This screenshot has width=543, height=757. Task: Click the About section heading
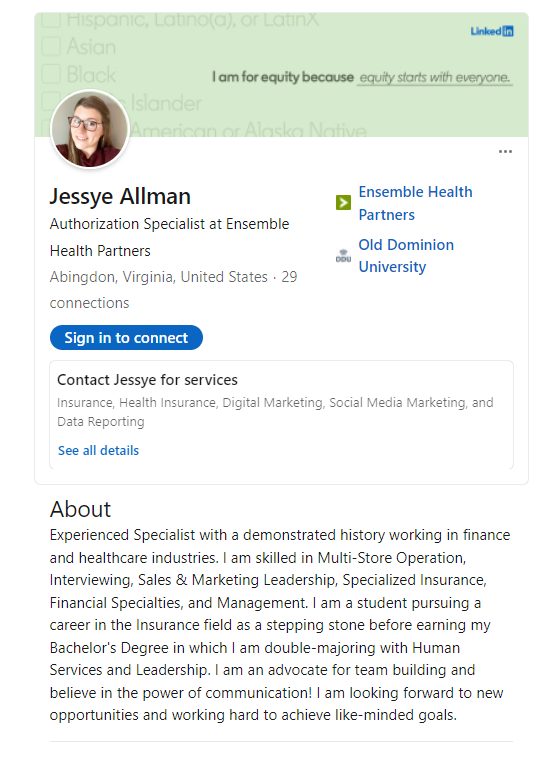80,509
